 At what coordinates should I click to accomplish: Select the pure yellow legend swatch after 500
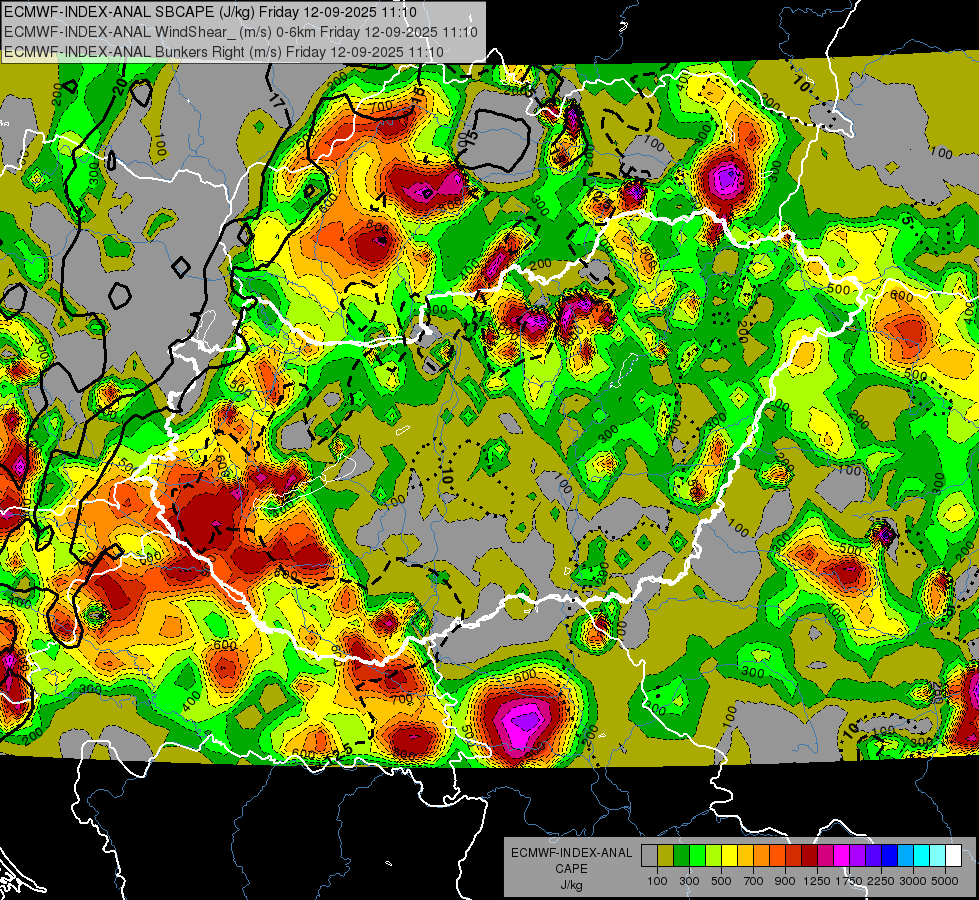[729, 856]
